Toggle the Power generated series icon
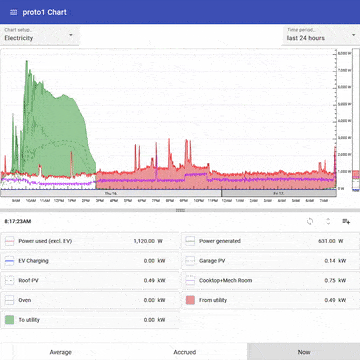Viewport: 360px width, 360px height. pos(190,241)
